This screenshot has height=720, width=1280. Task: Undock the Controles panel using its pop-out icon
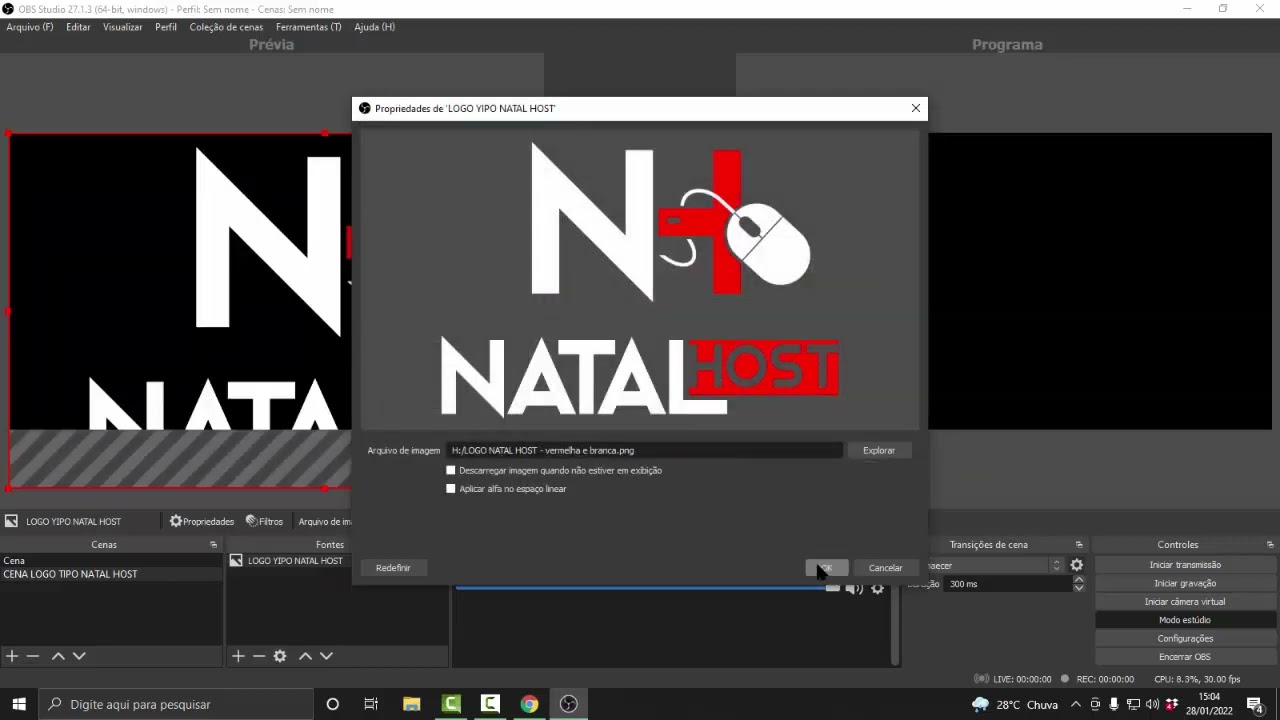pyautogui.click(x=1270, y=545)
